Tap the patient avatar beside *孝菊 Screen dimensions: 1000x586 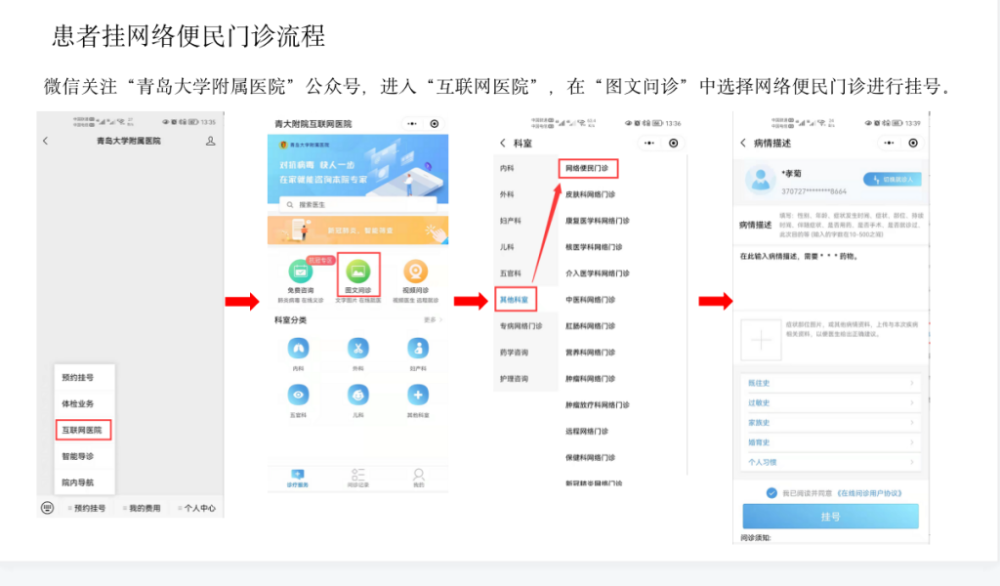click(x=760, y=179)
